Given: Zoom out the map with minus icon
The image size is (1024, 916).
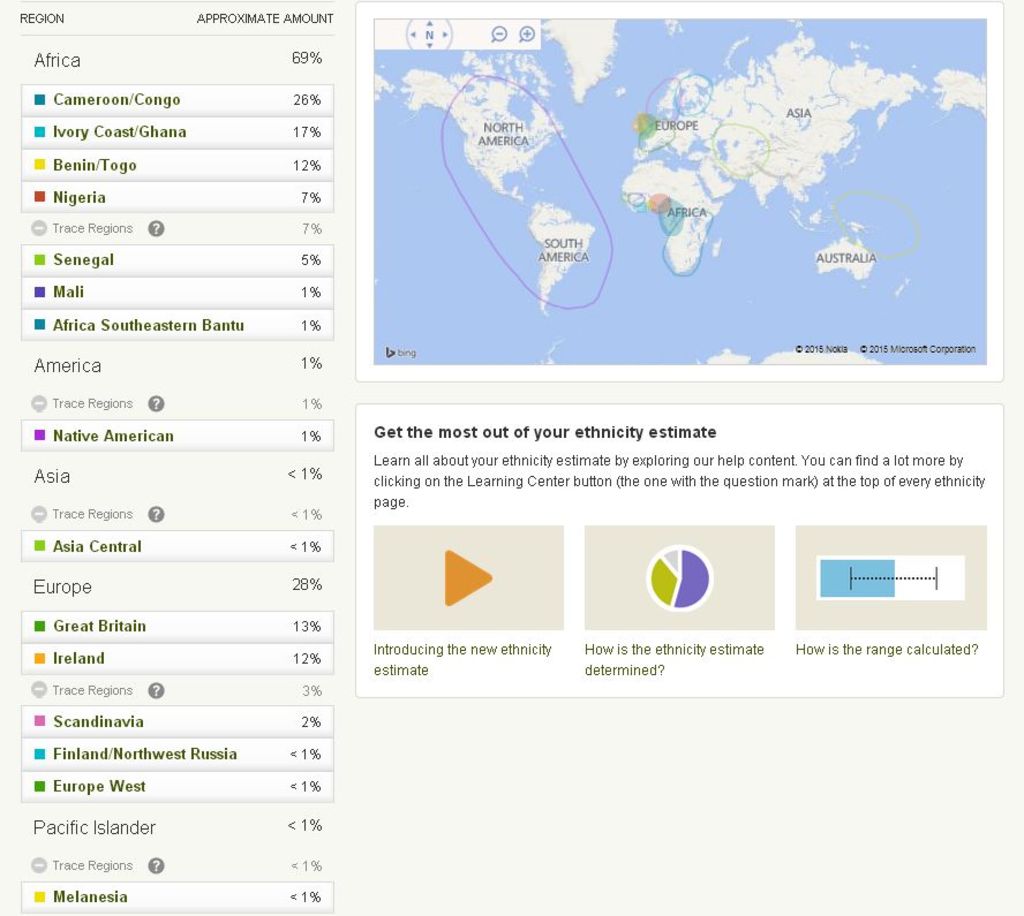Looking at the screenshot, I should (x=499, y=34).
